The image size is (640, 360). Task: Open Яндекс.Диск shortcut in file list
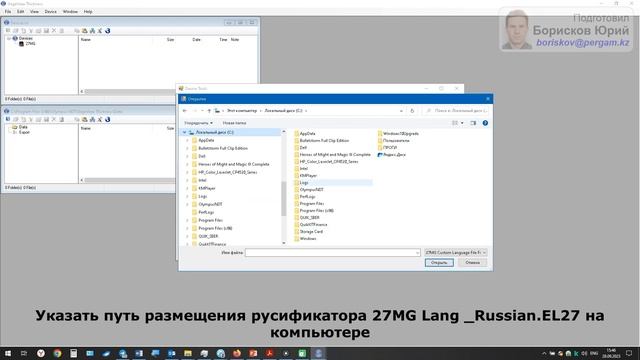click(392, 155)
